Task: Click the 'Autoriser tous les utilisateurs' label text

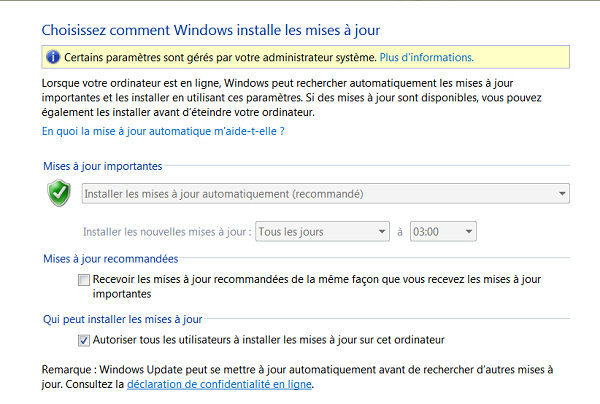Action: click(x=270, y=340)
